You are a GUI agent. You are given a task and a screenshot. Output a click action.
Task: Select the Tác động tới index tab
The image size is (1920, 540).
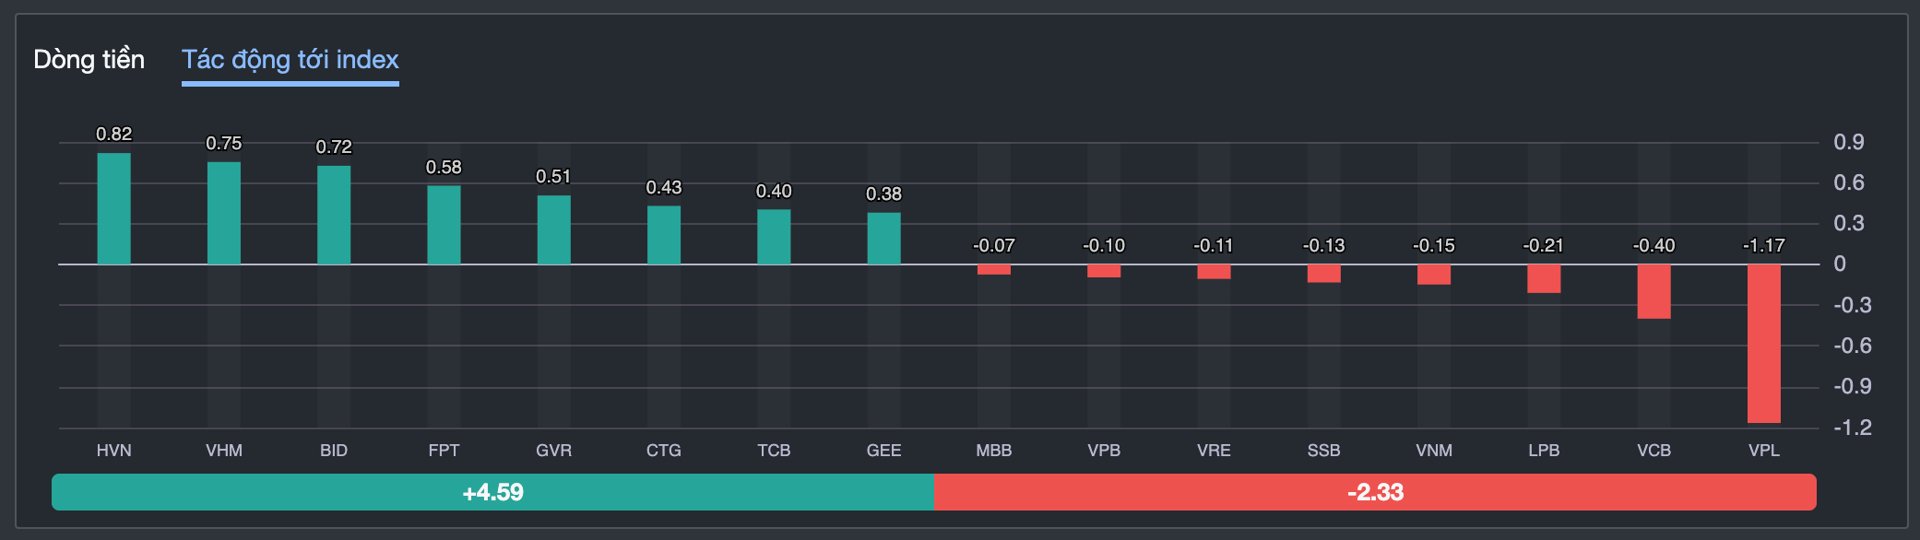click(290, 60)
